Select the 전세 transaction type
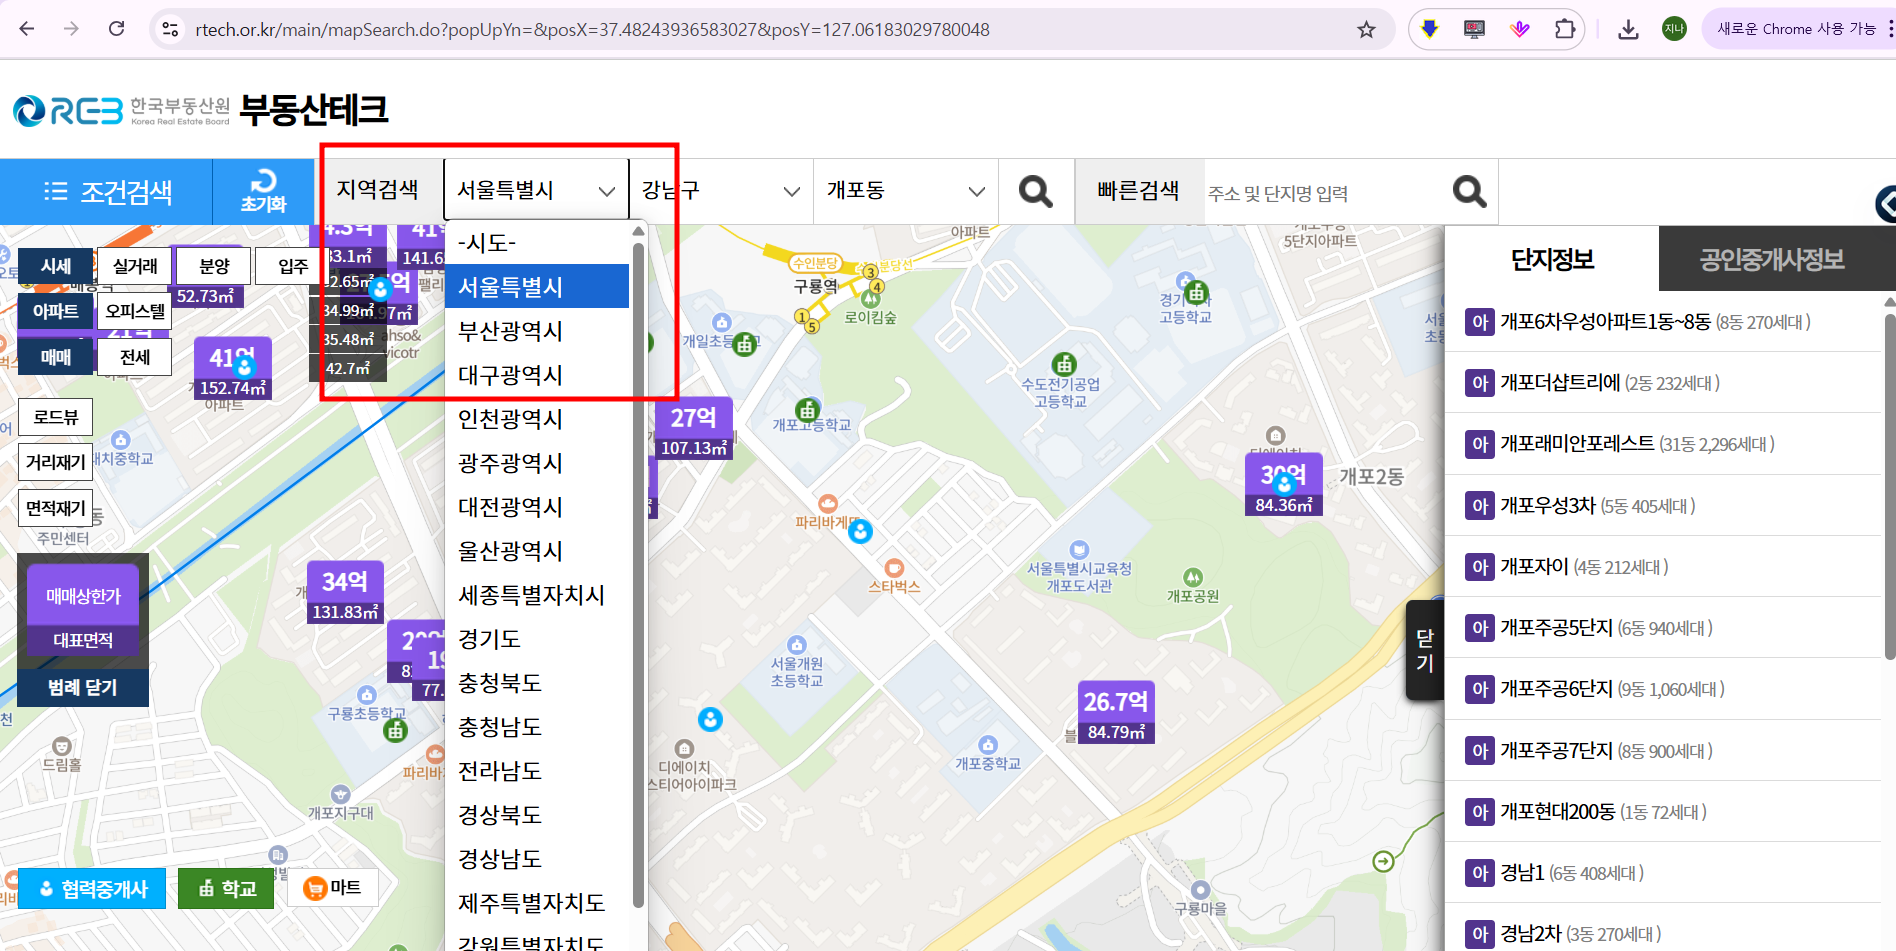Viewport: 1896px width, 951px height. [x=135, y=357]
